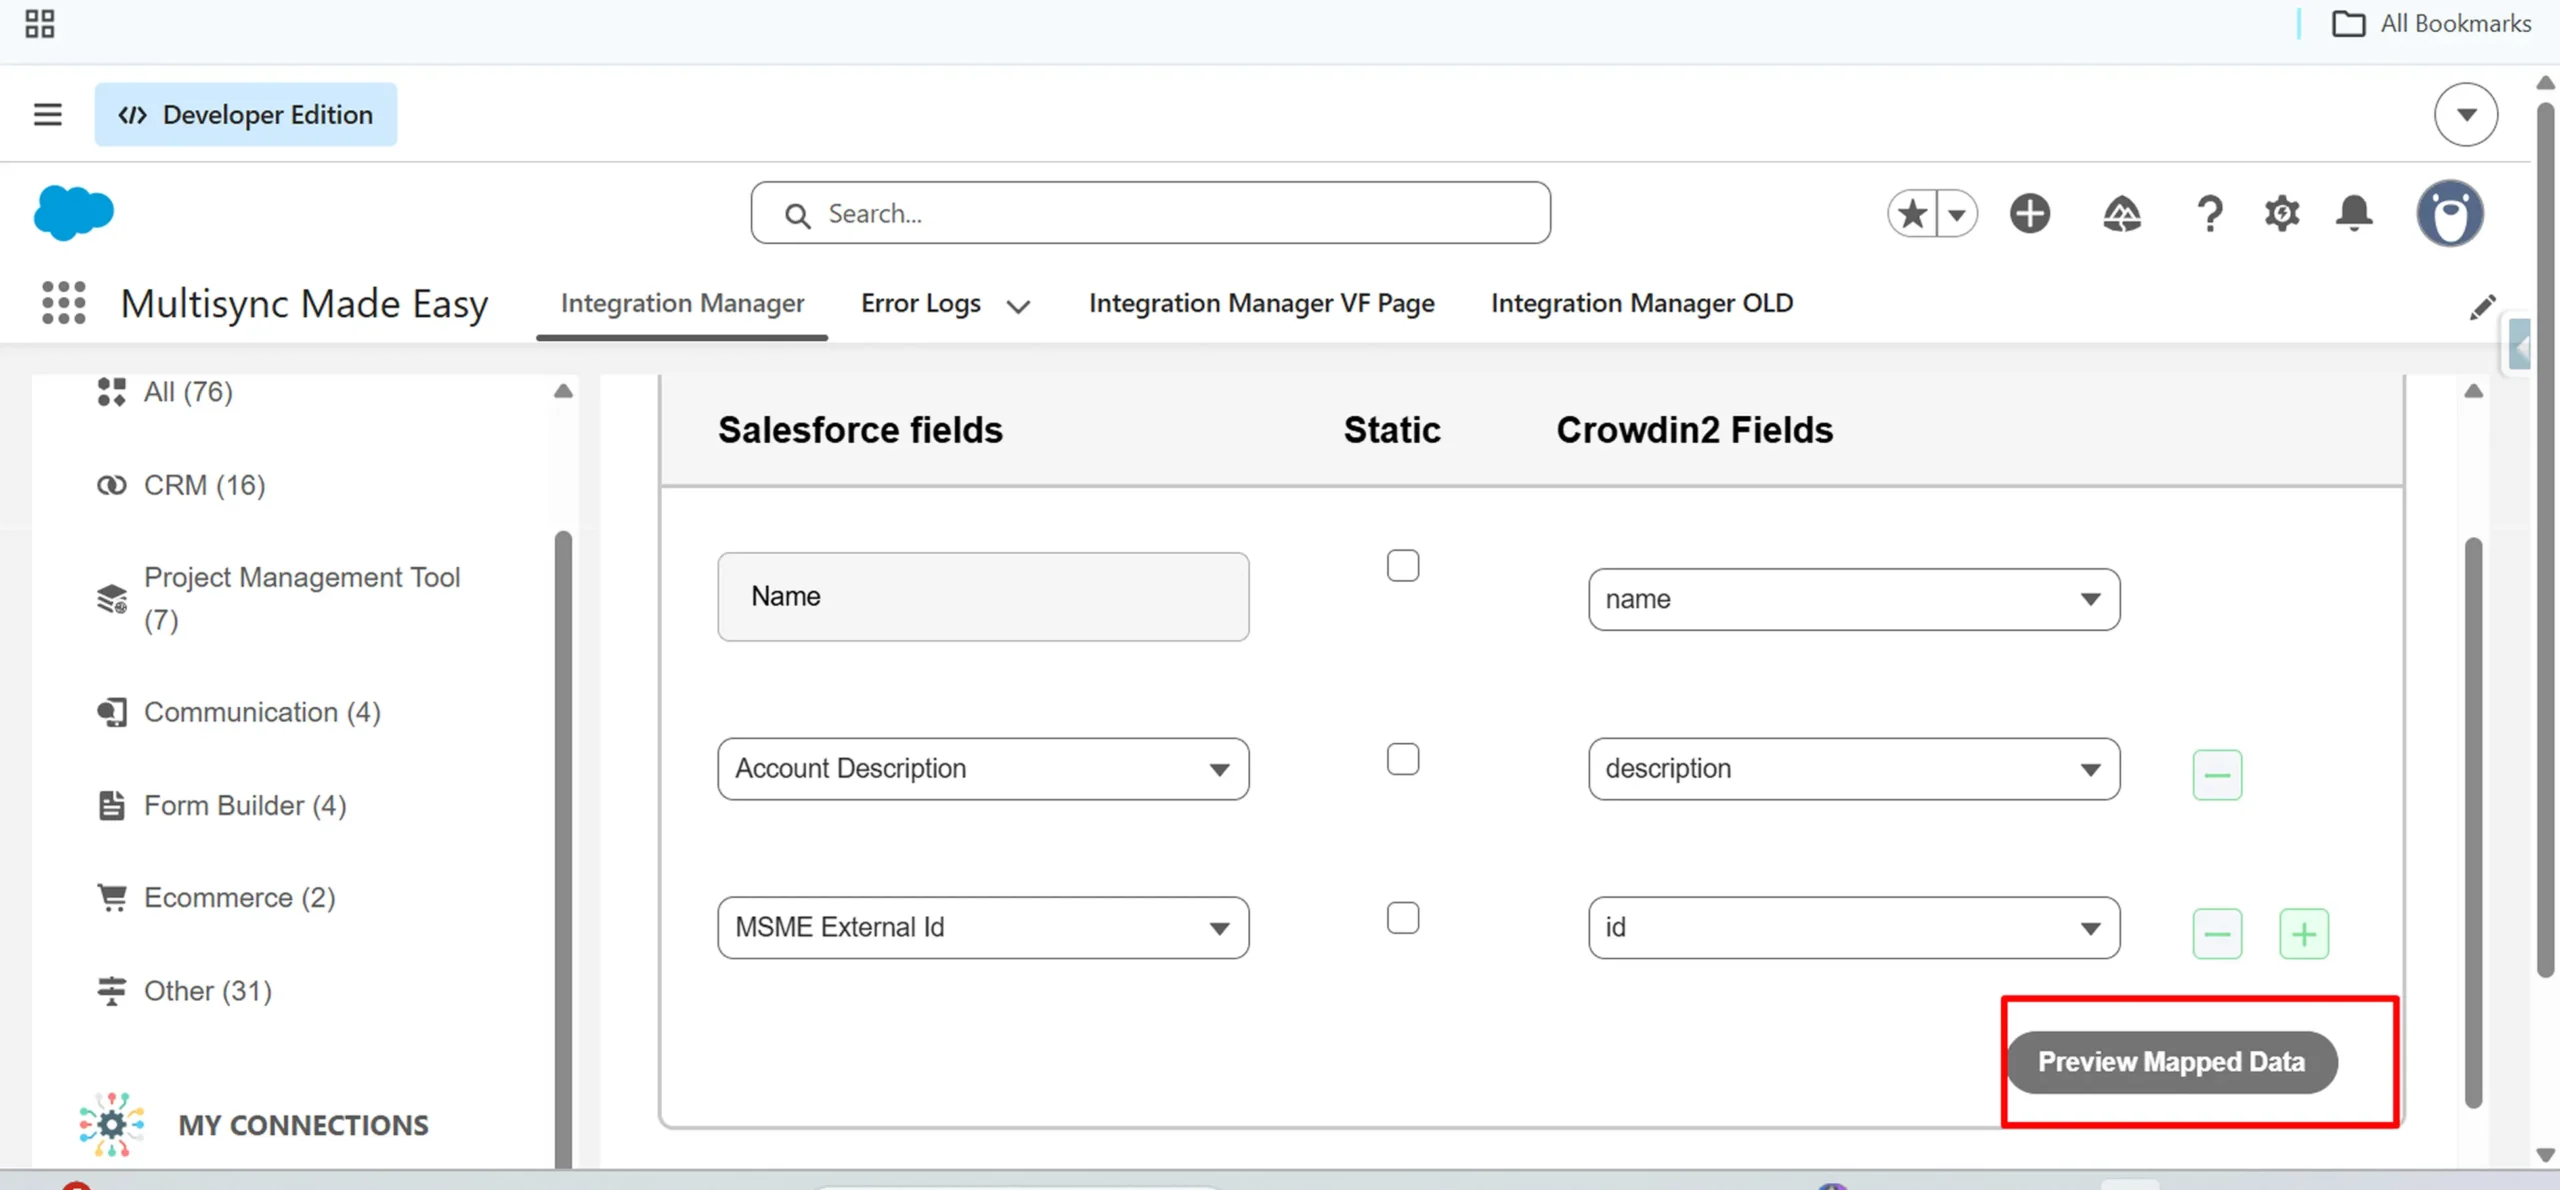The height and width of the screenshot is (1190, 2560).
Task: Open MY CONNECTIONS section
Action: 303,1125
